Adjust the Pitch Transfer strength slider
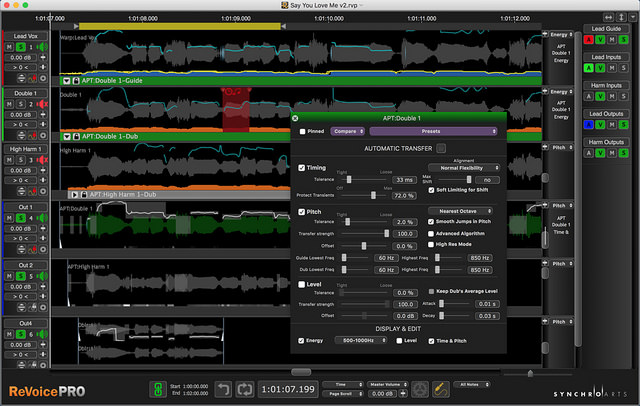640x406 pixels. tap(386, 234)
